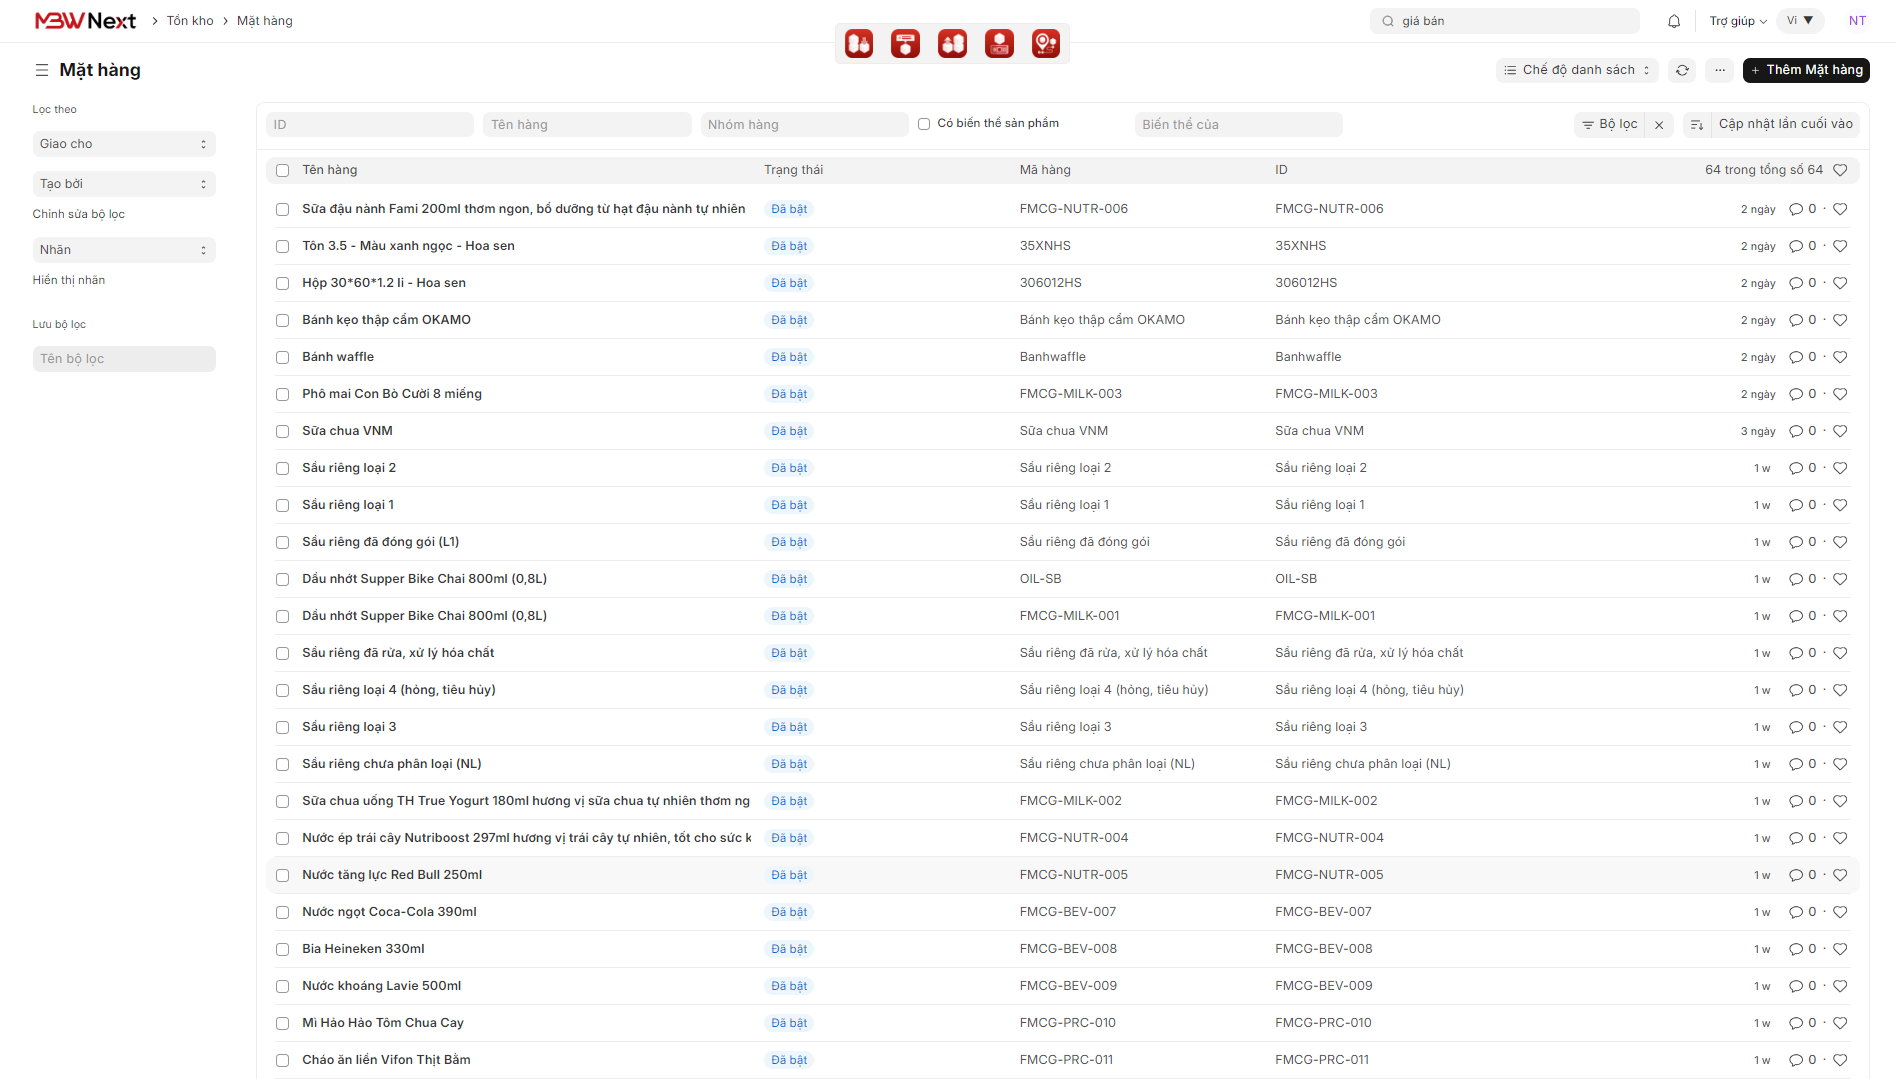Toggle the sort order direction icon
Screen dimensions: 1896x1079
[x=1696, y=125]
